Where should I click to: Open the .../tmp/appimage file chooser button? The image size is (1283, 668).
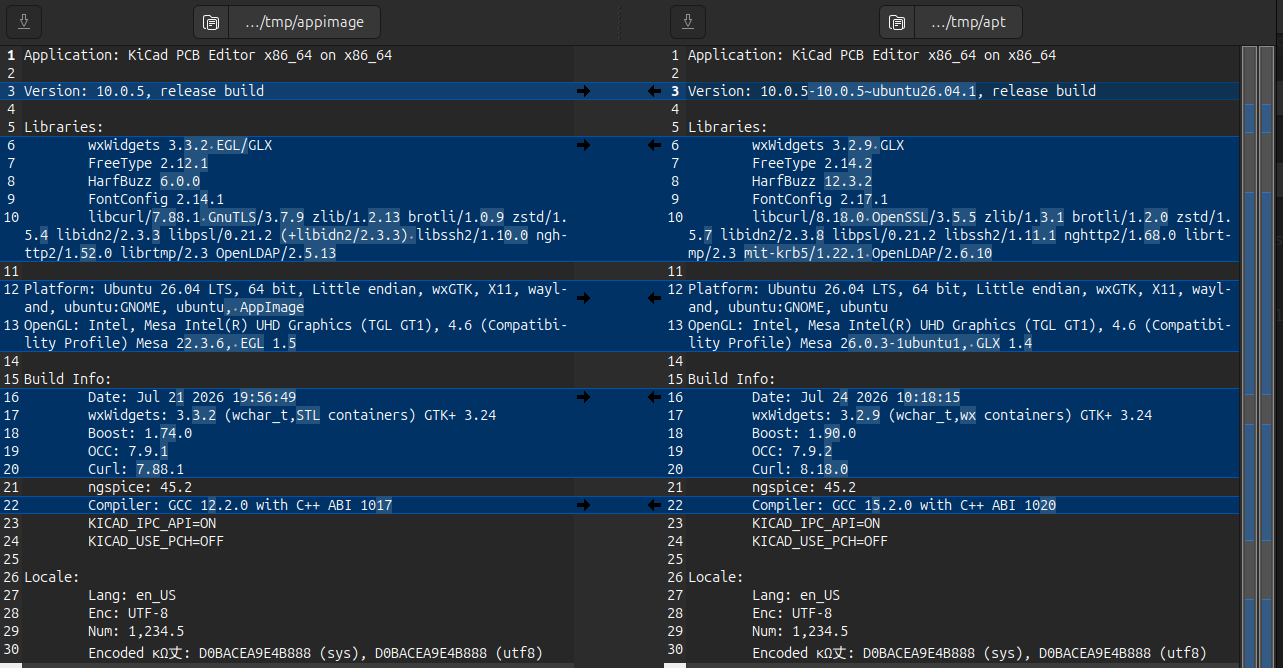click(287, 22)
